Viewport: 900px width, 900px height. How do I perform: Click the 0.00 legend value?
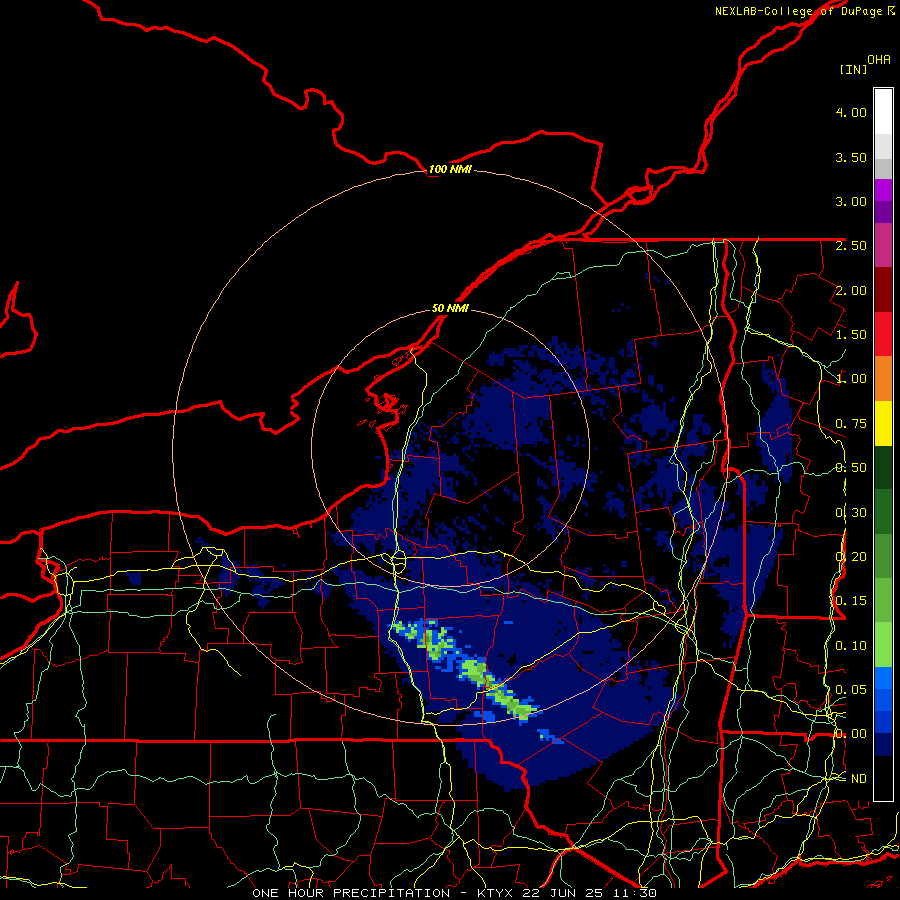point(851,734)
